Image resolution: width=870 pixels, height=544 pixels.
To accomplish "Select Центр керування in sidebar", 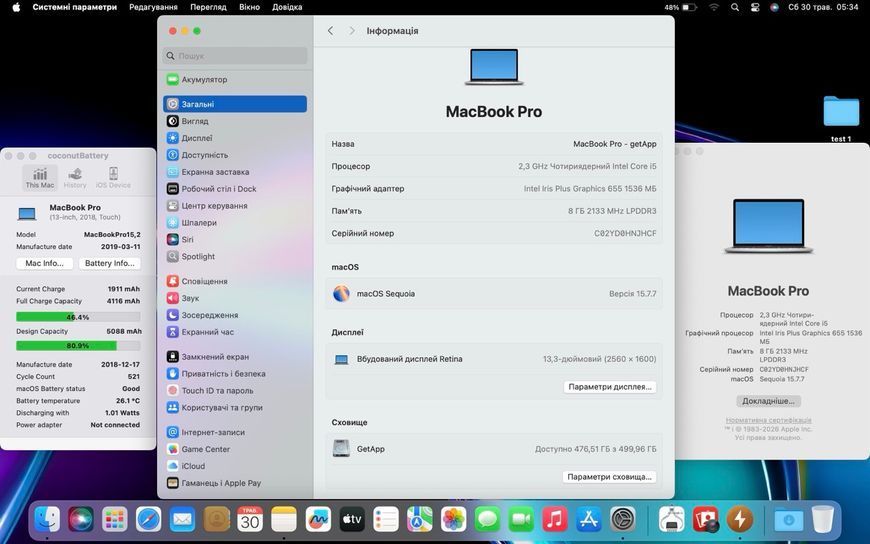I will point(235,205).
